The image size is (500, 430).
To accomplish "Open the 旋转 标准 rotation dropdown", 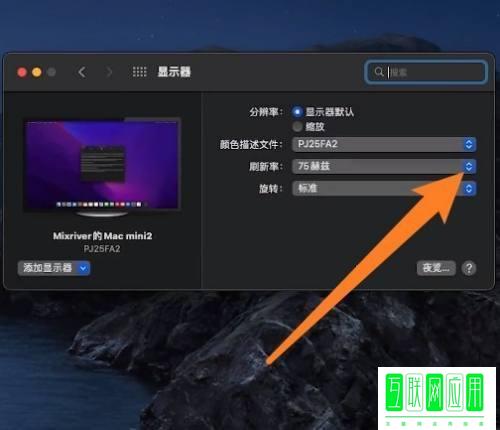I will (x=384, y=188).
